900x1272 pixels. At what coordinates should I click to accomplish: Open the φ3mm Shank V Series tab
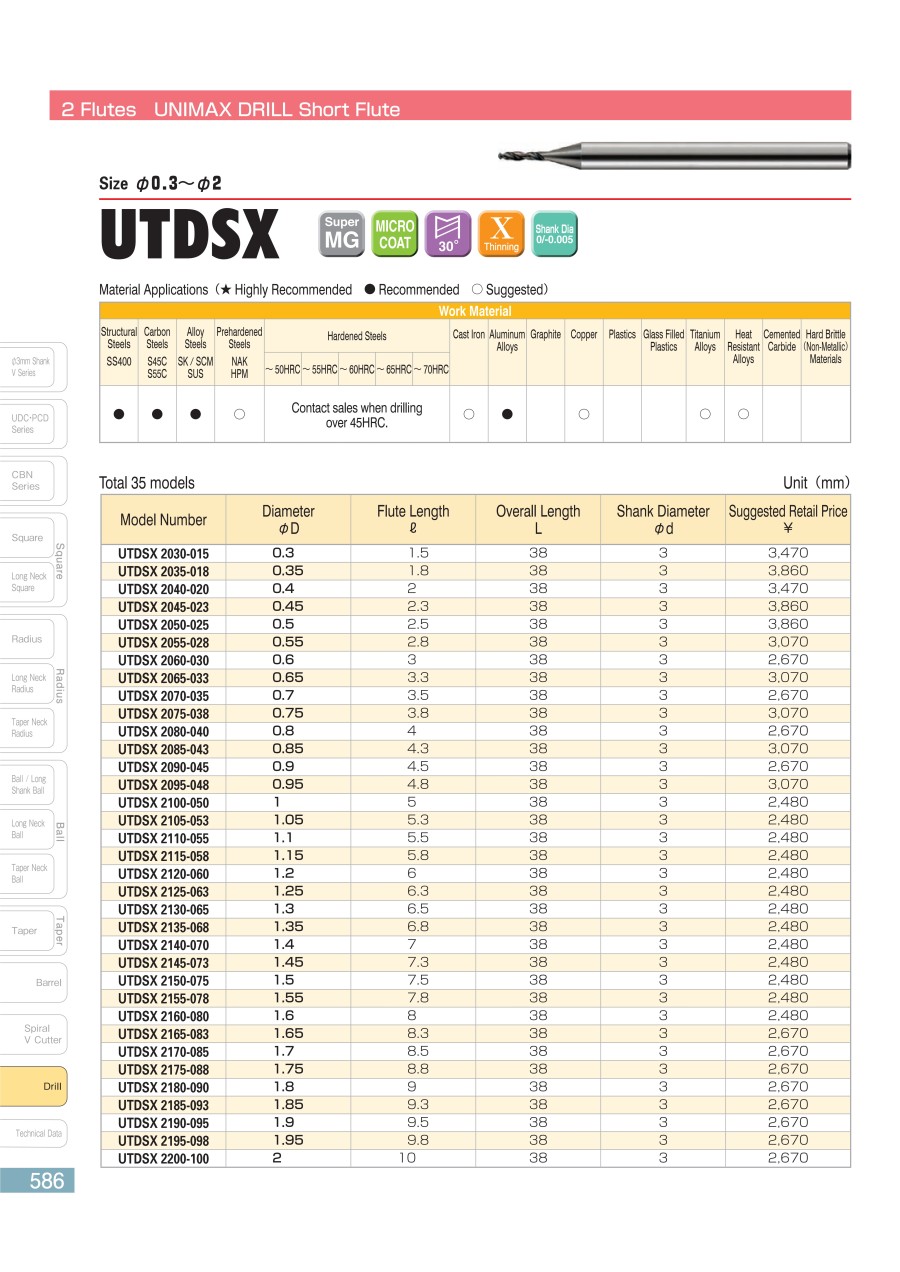[29, 366]
